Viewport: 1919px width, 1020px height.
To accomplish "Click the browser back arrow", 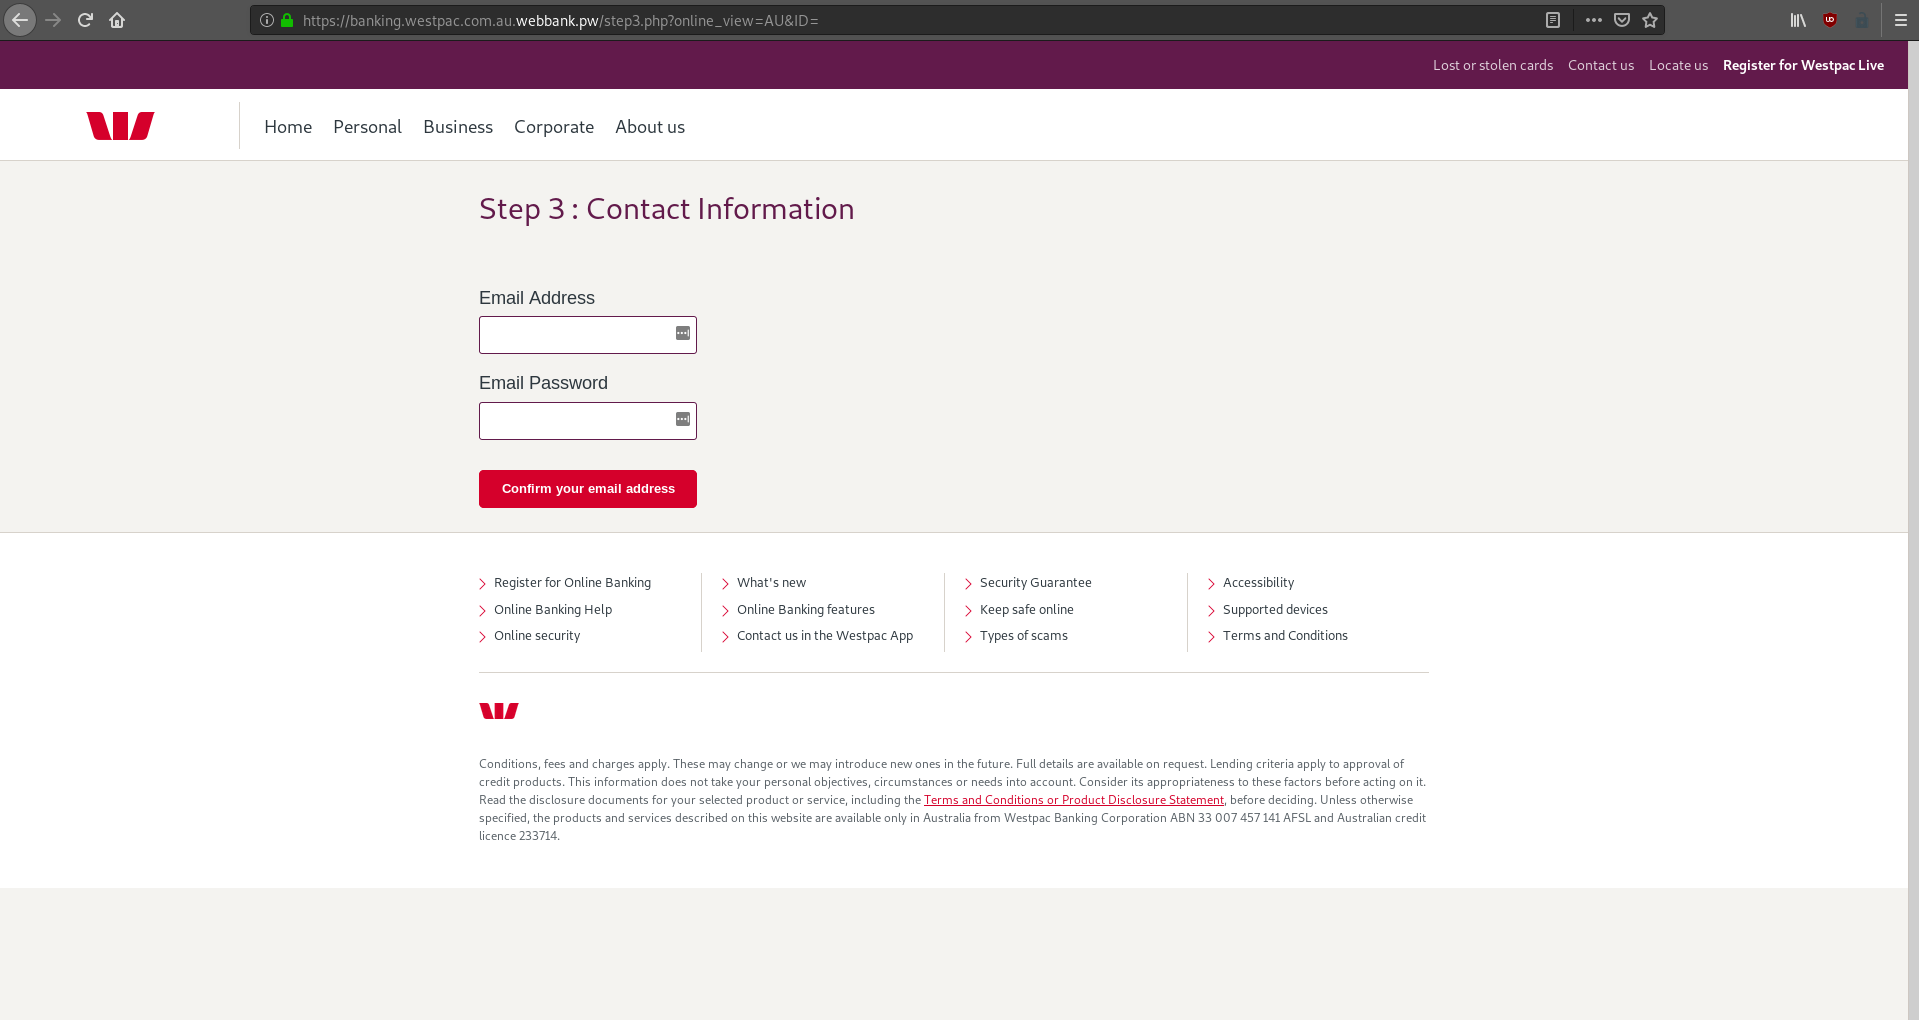I will pyautogui.click(x=19, y=20).
